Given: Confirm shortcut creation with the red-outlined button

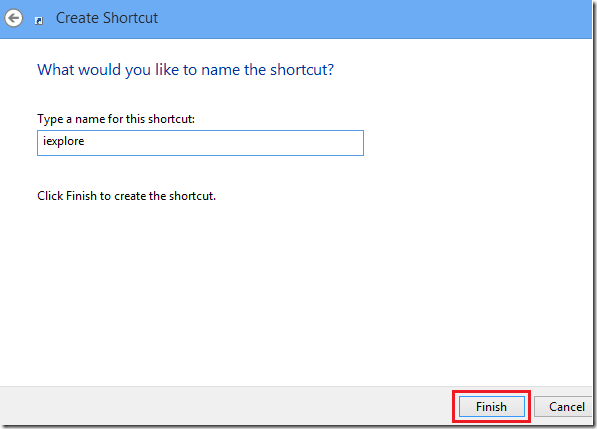Looking at the screenshot, I should 492,407.
